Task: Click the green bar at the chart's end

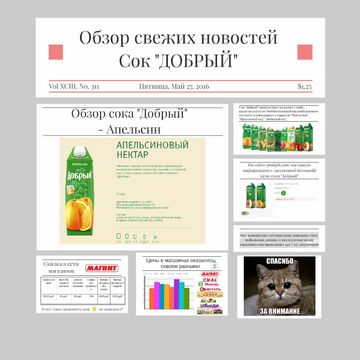Action: 187,298
